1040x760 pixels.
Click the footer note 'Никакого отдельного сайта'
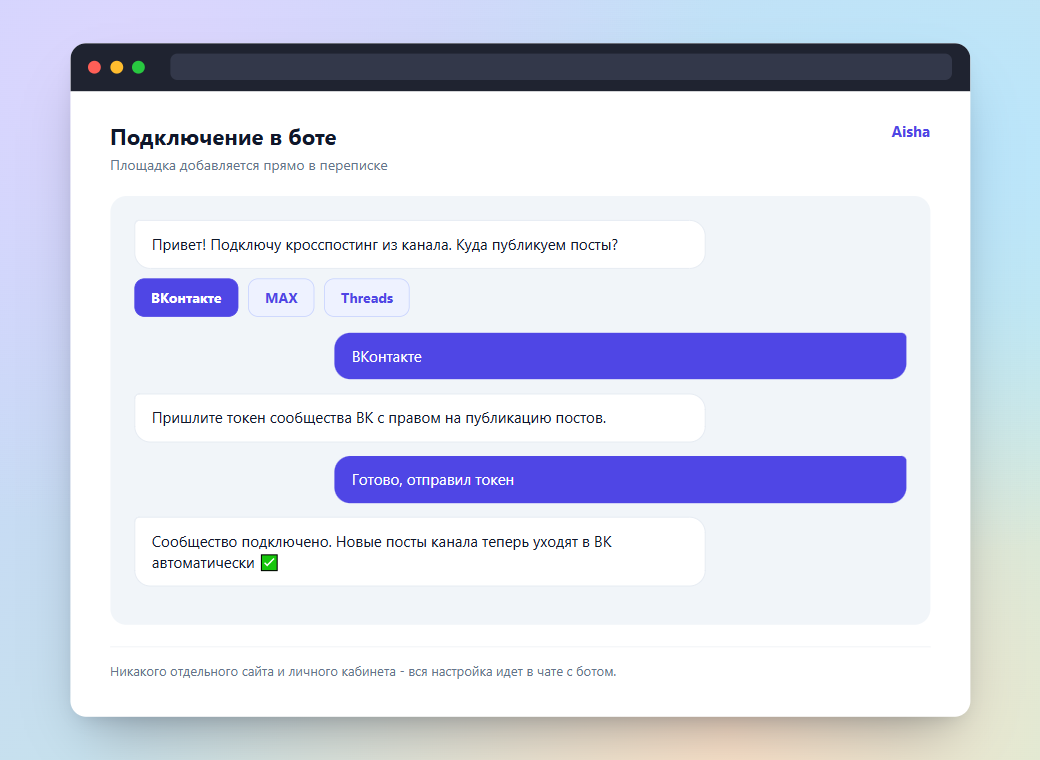coord(363,671)
